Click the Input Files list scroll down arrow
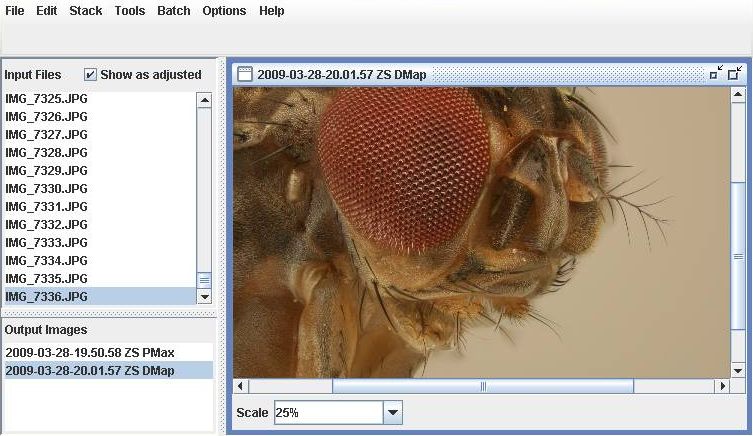Viewport: 753px width, 436px height. [x=204, y=297]
